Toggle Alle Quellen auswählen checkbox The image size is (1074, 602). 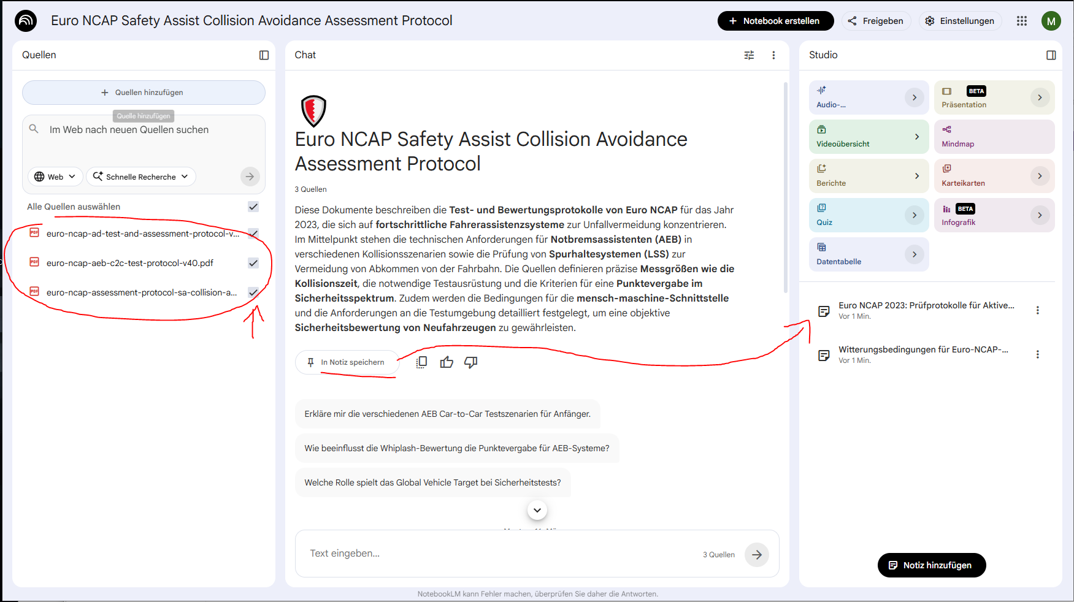(253, 206)
